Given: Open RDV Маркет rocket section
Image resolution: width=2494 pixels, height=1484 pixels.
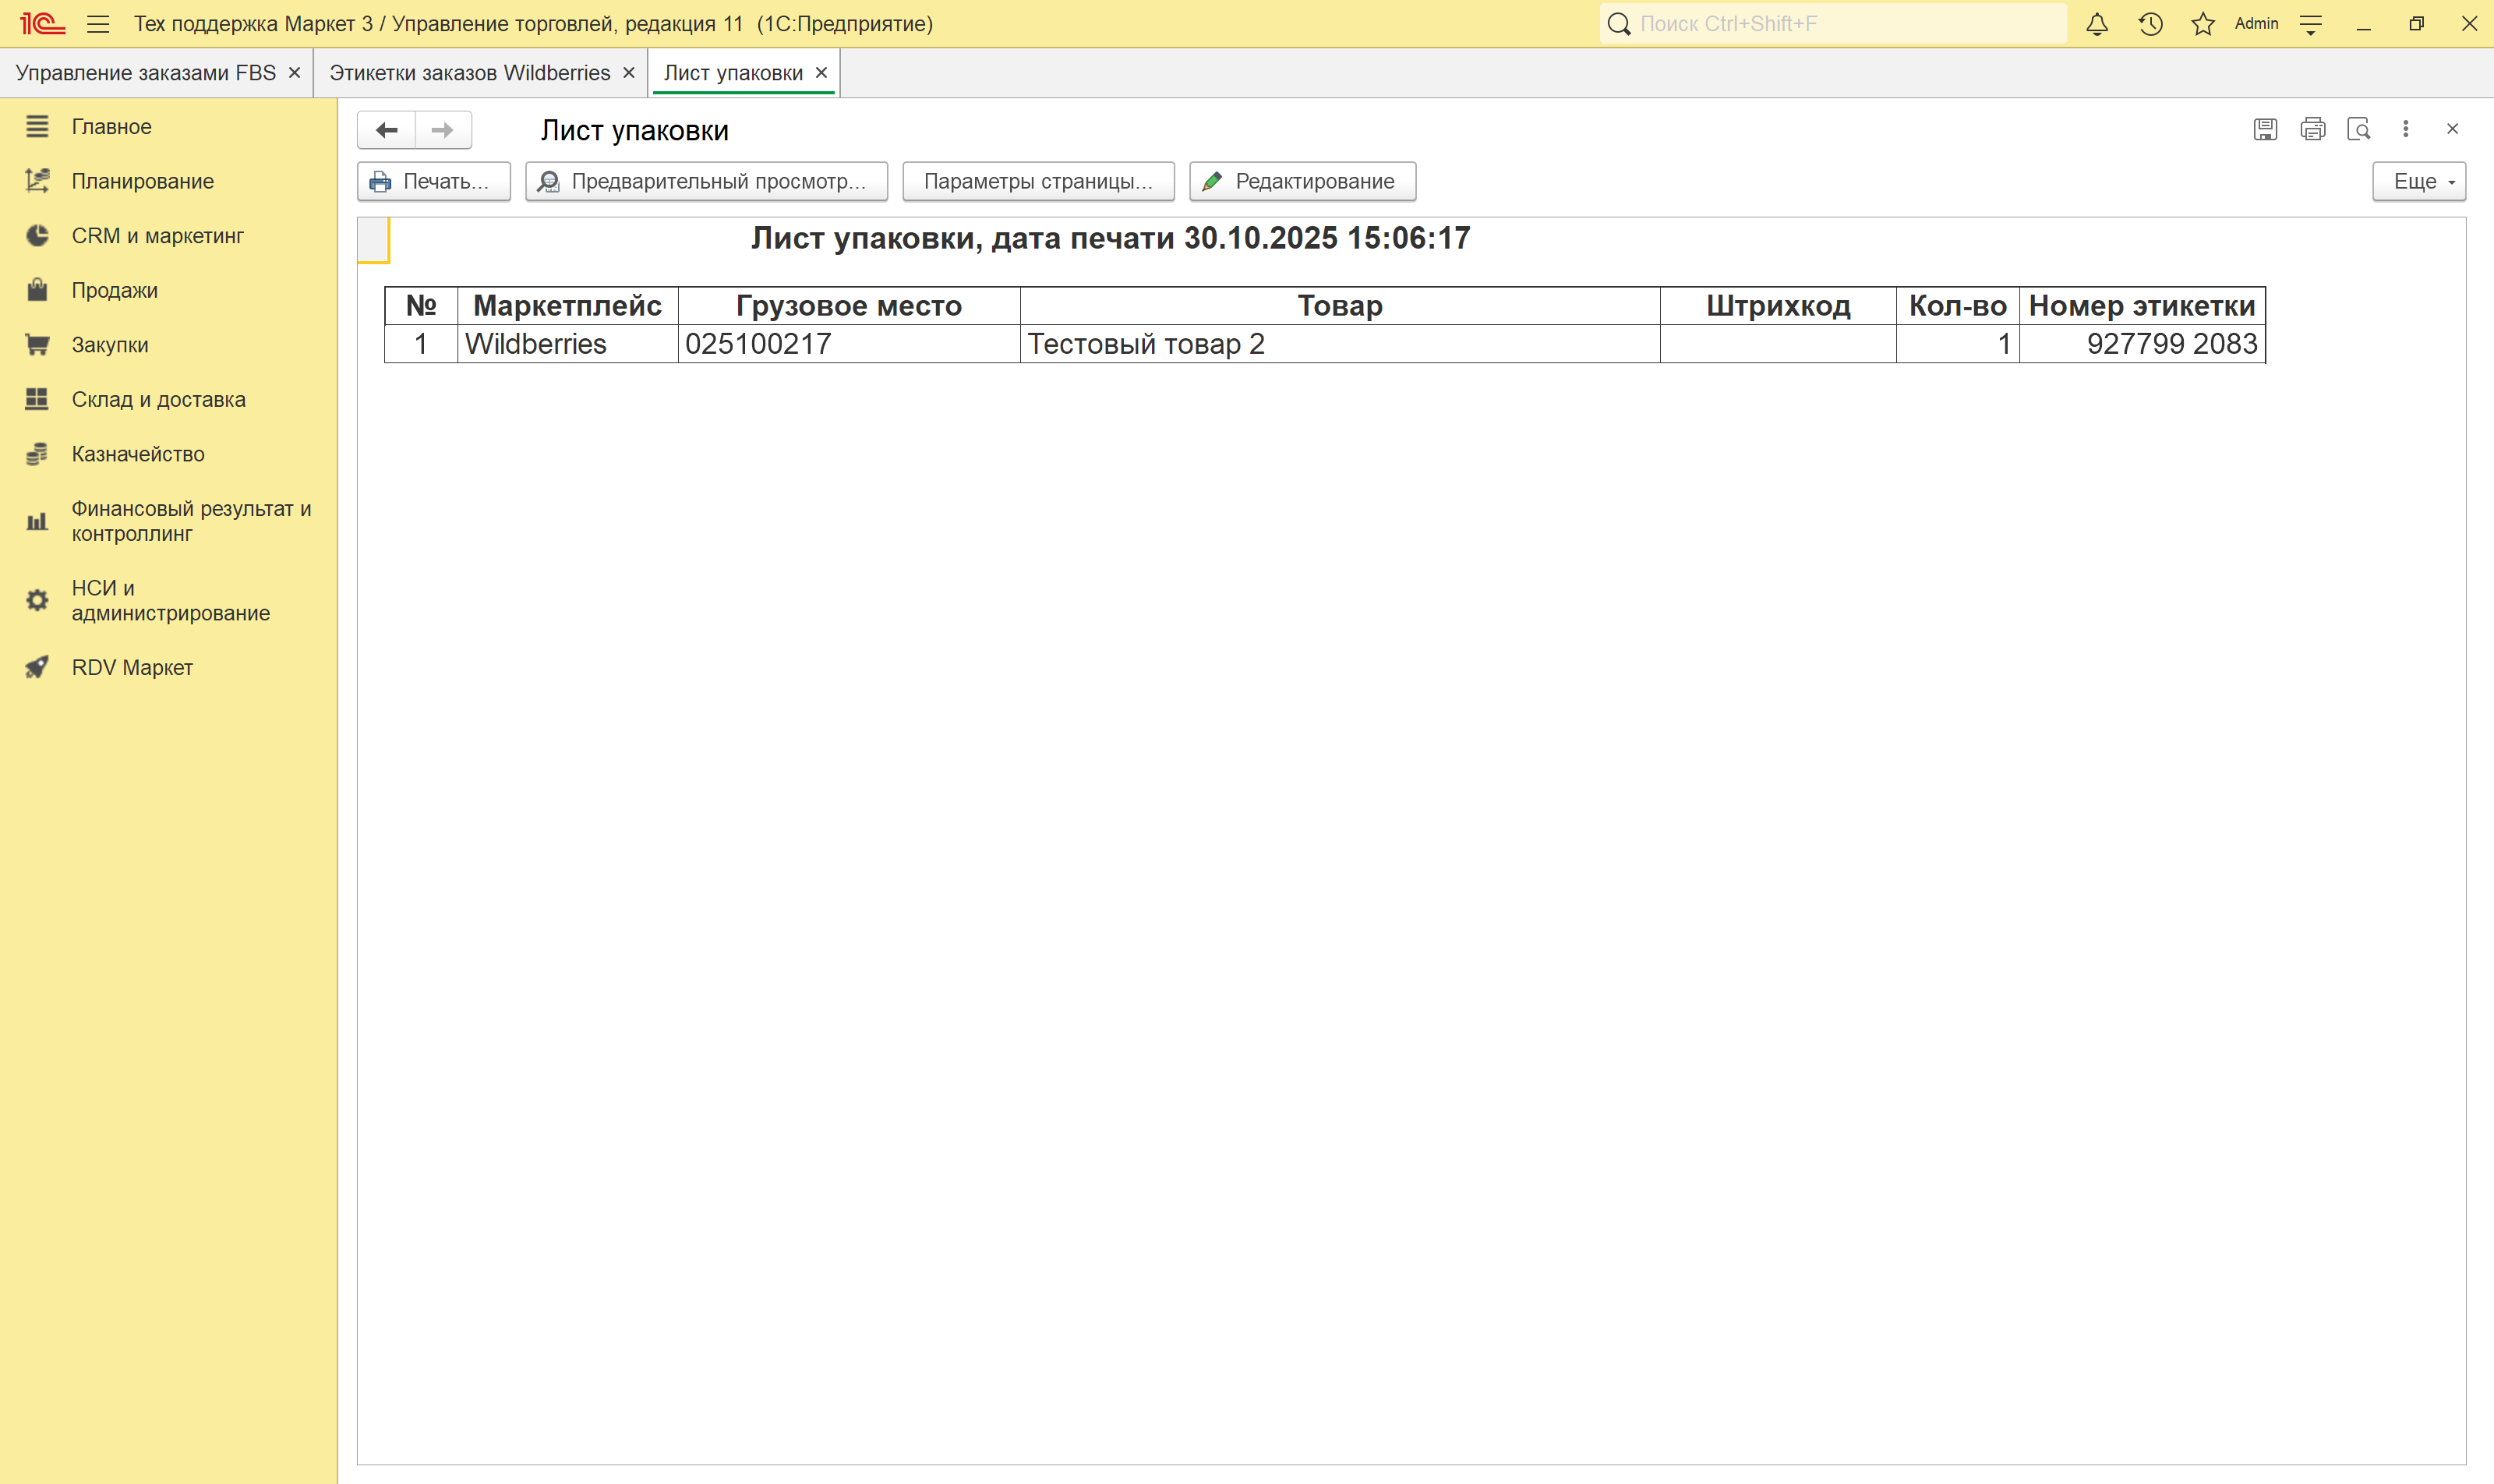Looking at the screenshot, I should pyautogui.click(x=131, y=667).
